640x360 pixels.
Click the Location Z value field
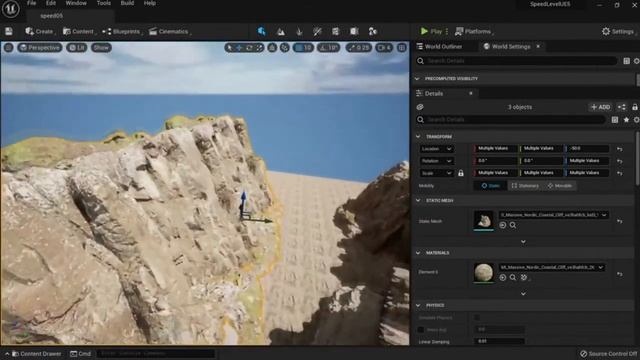[587, 149]
